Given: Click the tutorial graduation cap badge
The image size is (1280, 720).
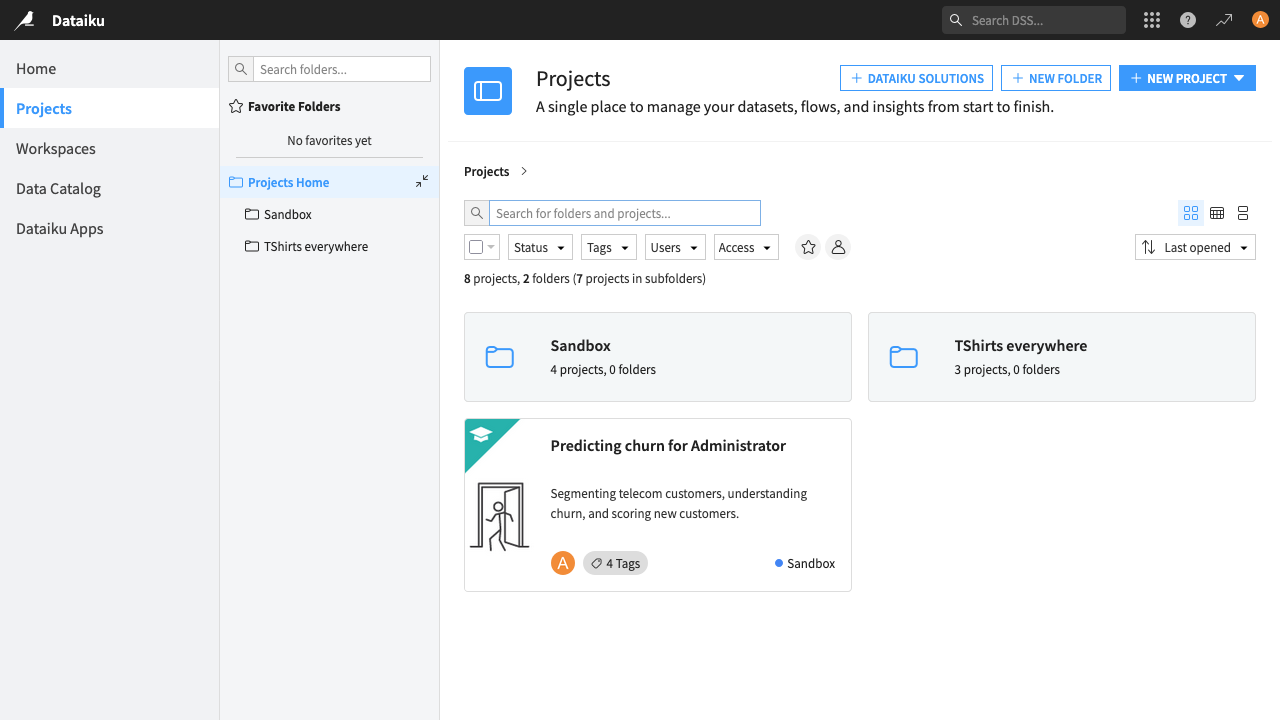Looking at the screenshot, I should tap(481, 434).
